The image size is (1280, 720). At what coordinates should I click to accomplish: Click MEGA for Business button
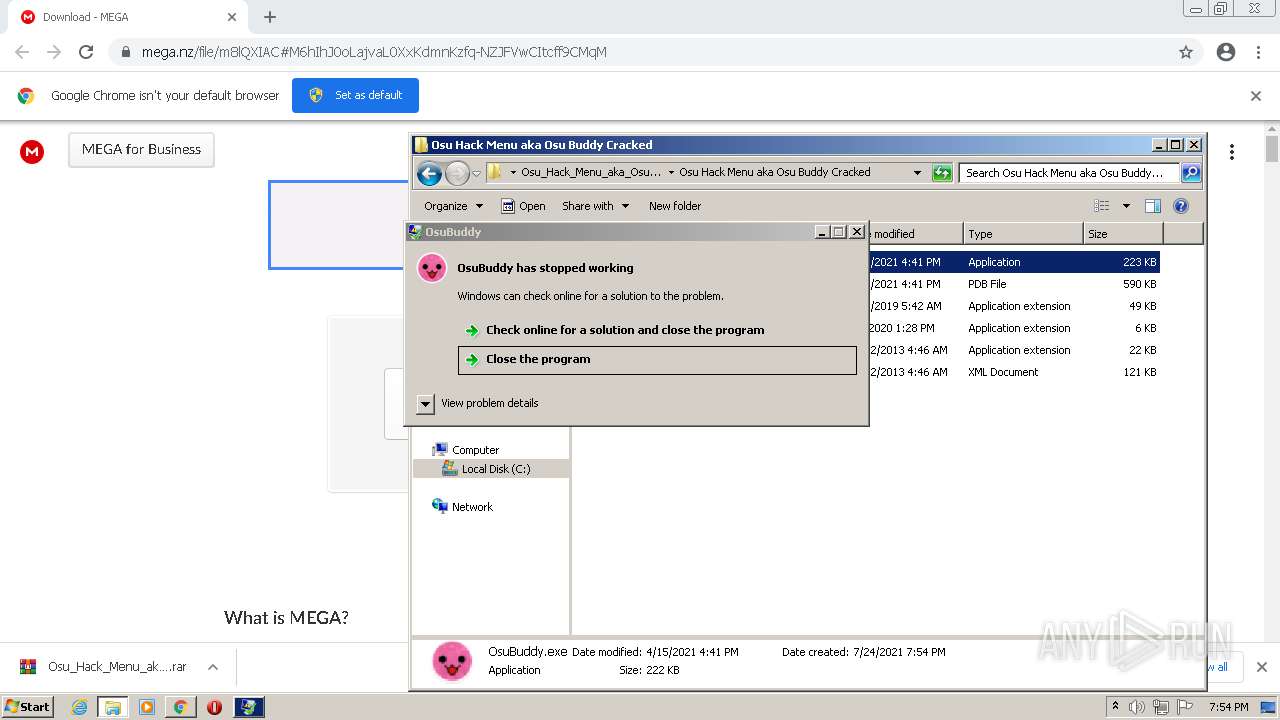(141, 149)
